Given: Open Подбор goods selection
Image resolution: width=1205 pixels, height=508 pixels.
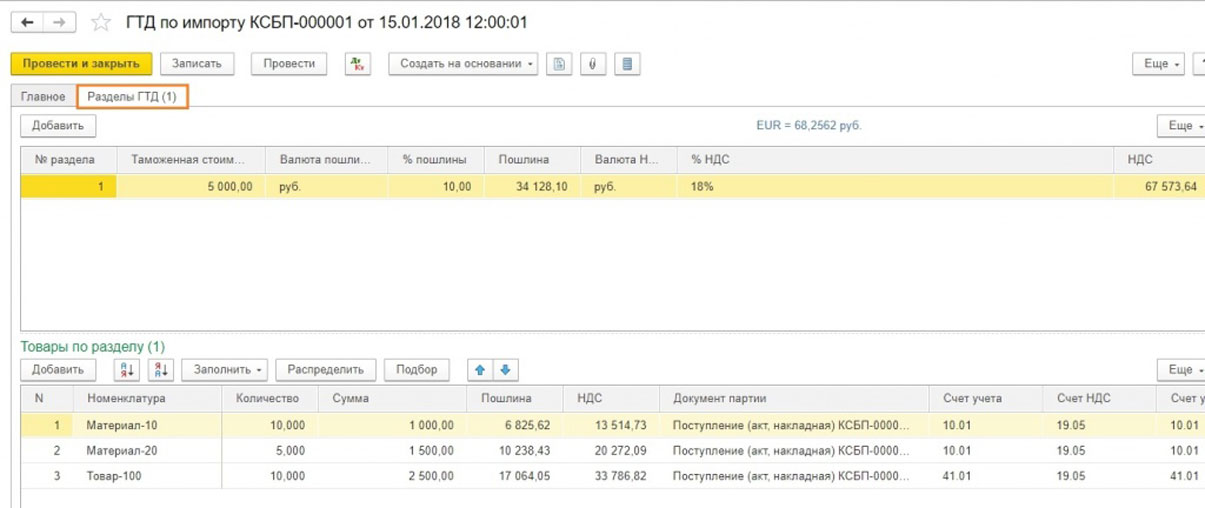Looking at the screenshot, I should click(416, 370).
